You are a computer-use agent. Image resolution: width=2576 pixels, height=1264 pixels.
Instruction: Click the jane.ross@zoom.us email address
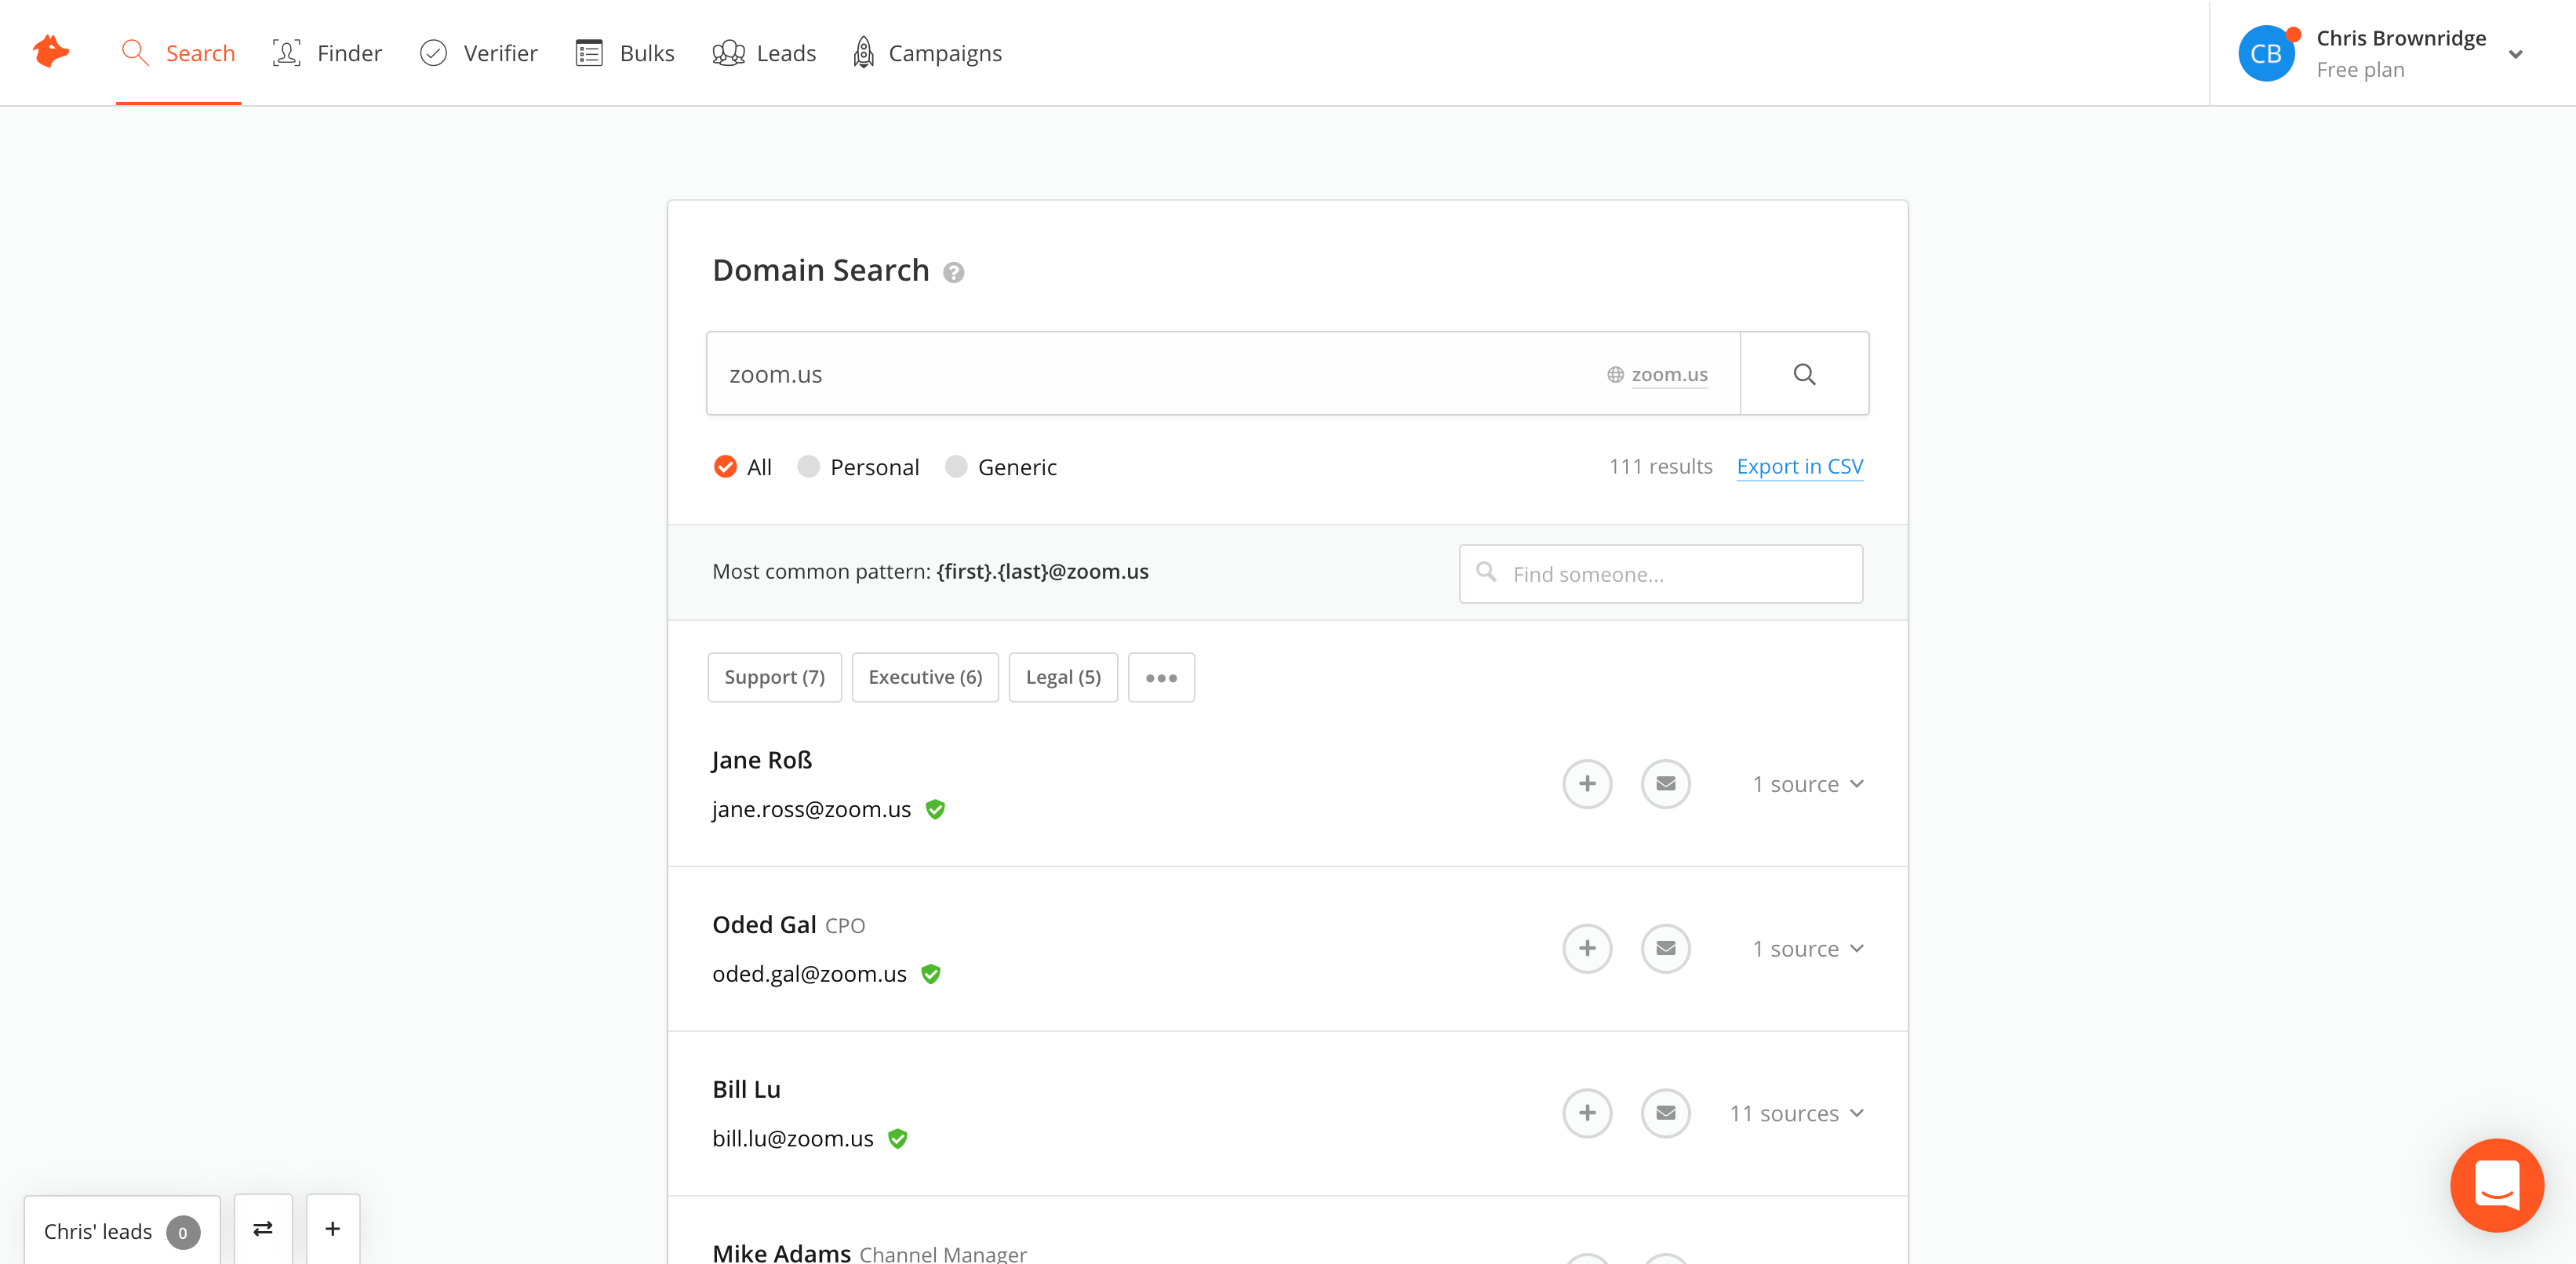point(811,810)
